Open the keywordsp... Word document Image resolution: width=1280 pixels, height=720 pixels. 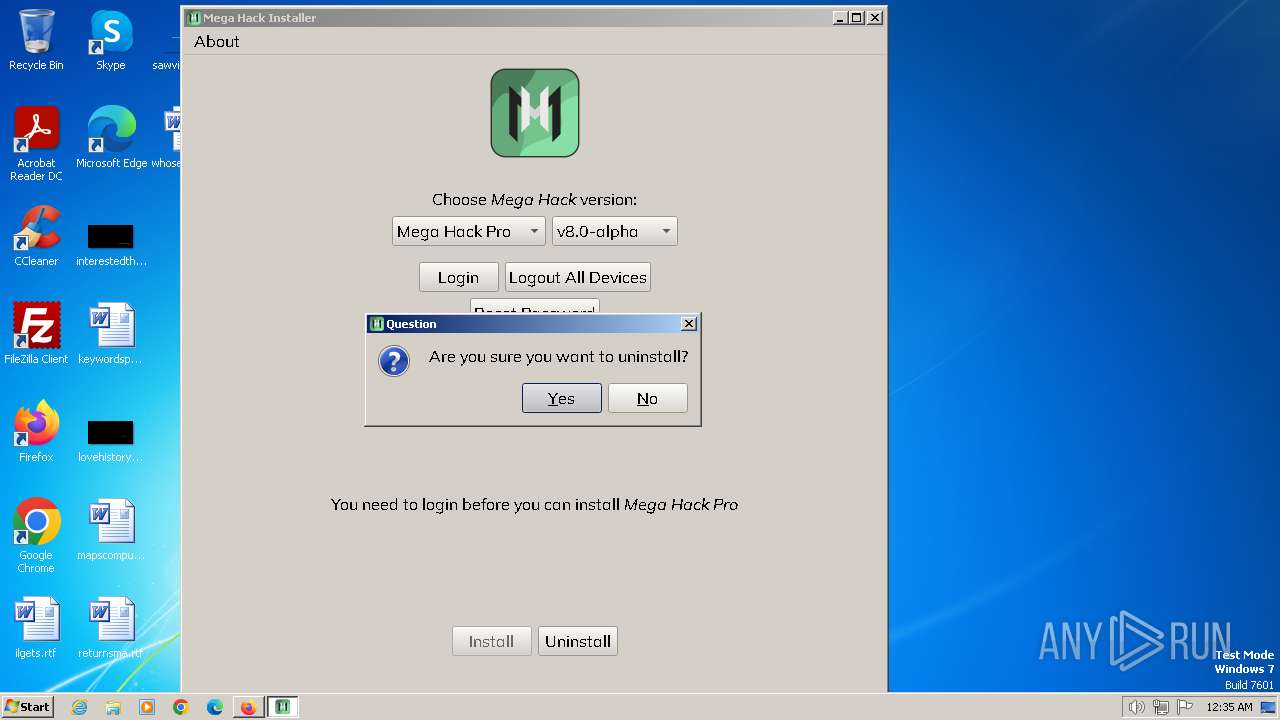(x=110, y=334)
